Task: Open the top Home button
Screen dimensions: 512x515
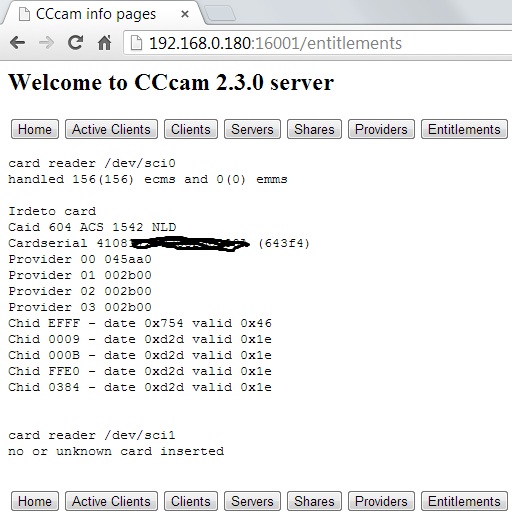Action: click(35, 129)
